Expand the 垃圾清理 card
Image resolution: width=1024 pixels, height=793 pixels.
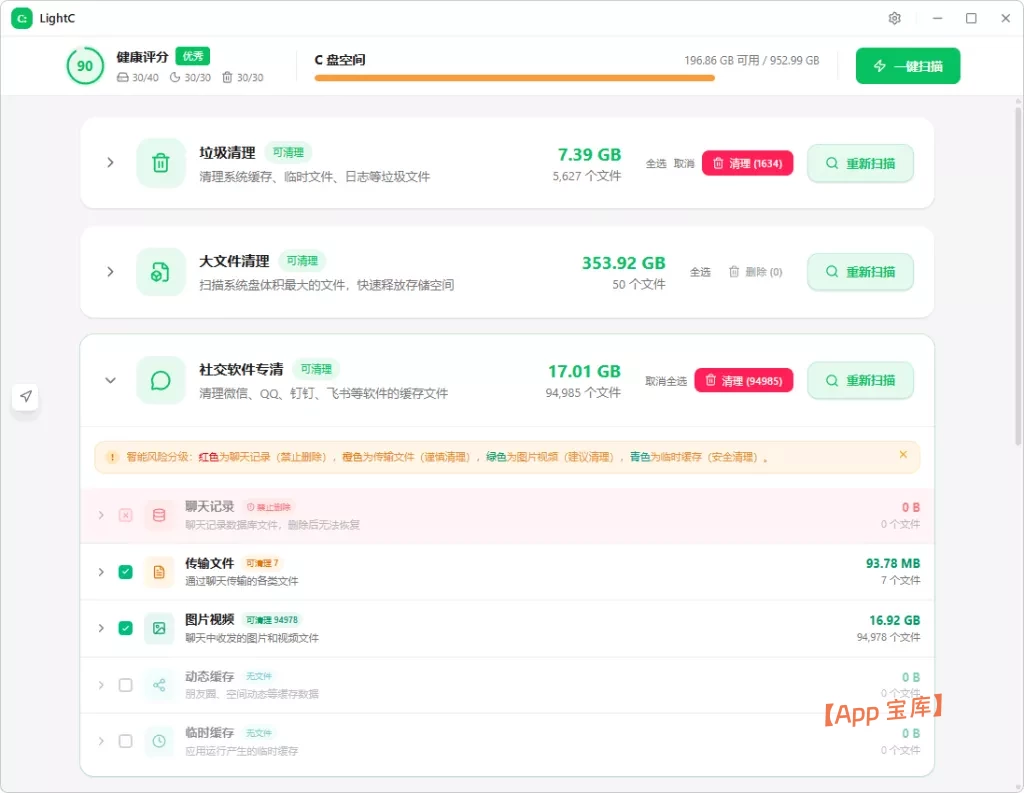[x=110, y=163]
